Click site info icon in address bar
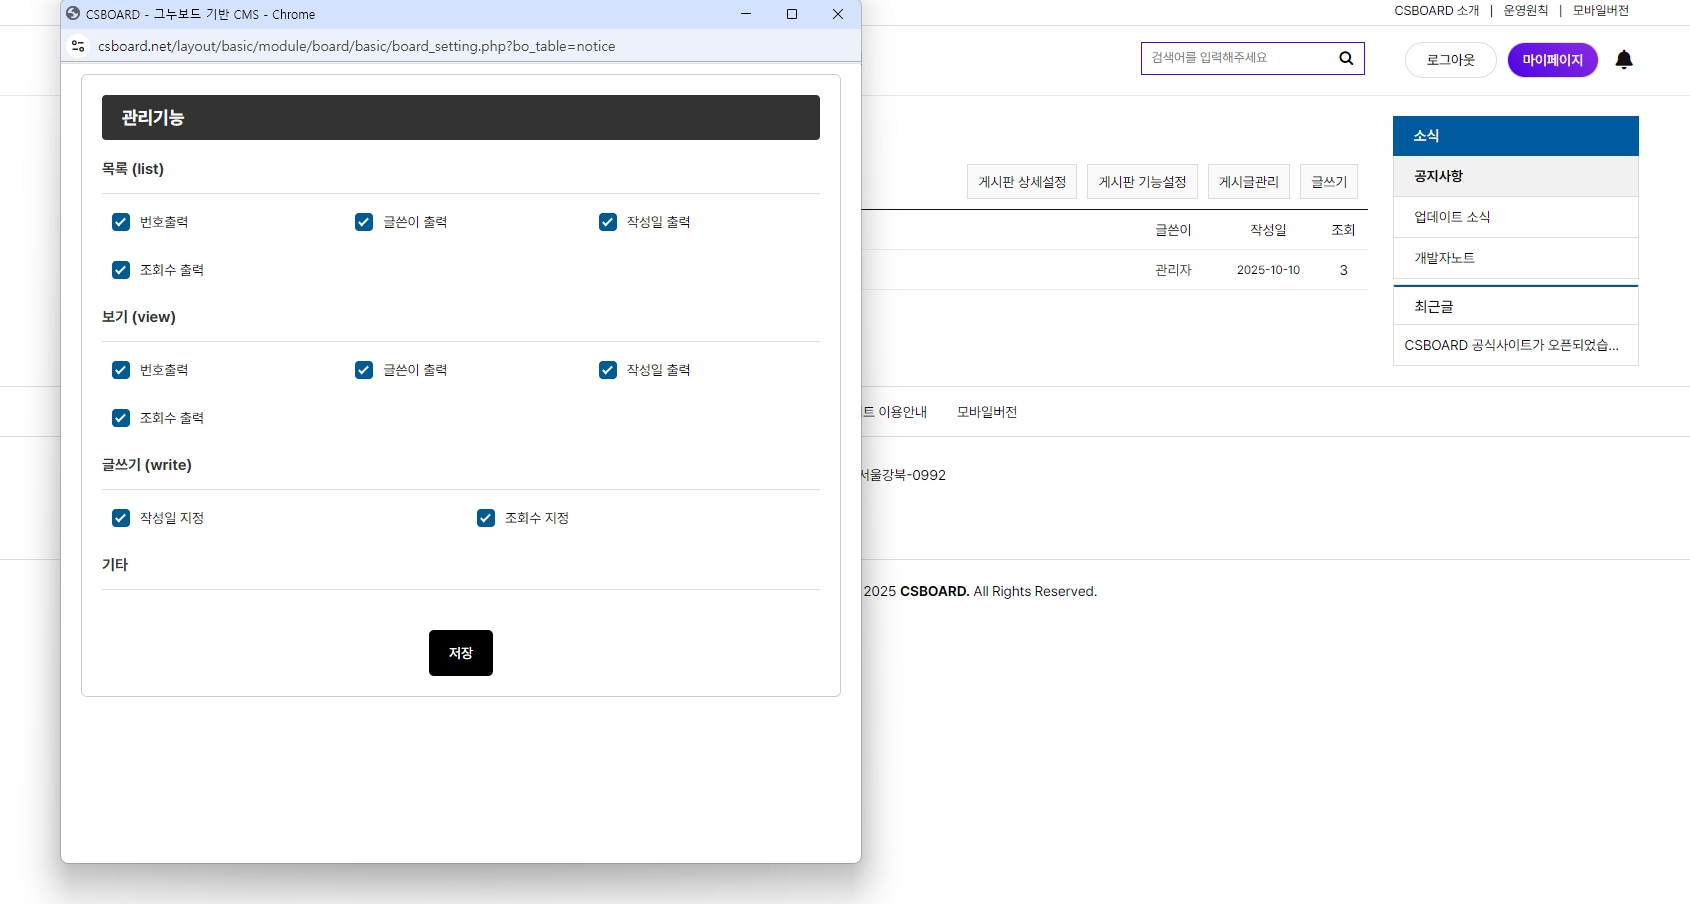1690x904 pixels. click(78, 46)
